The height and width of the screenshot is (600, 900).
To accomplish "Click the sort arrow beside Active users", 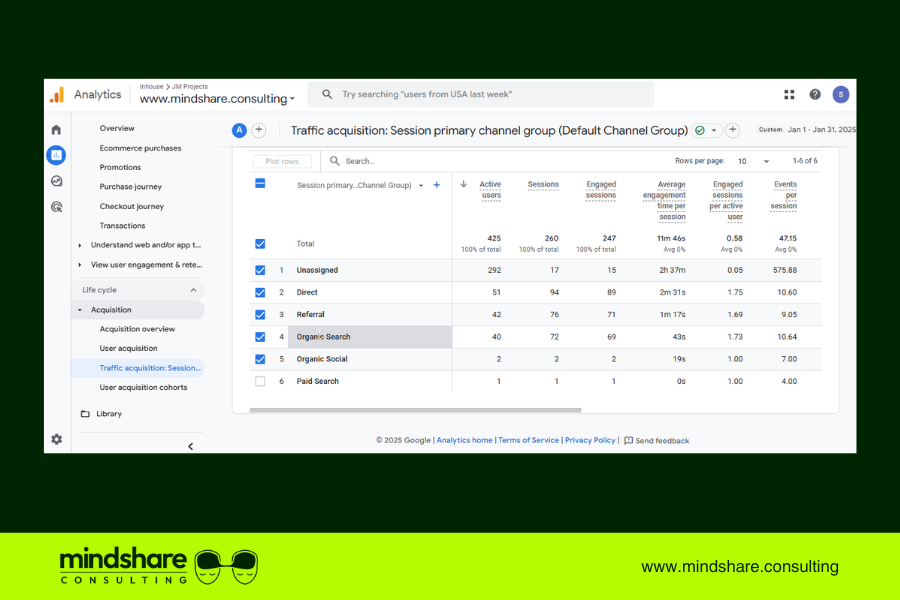I will (x=464, y=184).
